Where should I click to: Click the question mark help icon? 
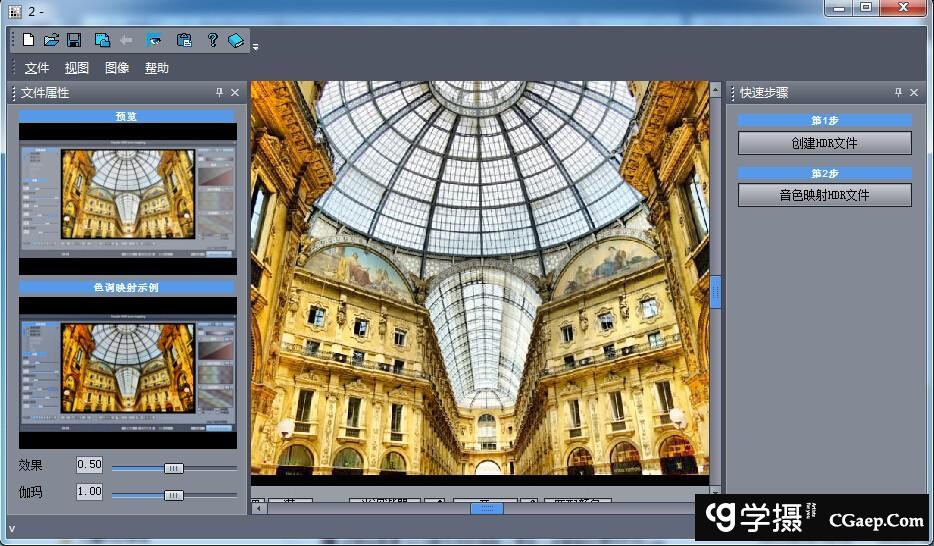tap(212, 40)
